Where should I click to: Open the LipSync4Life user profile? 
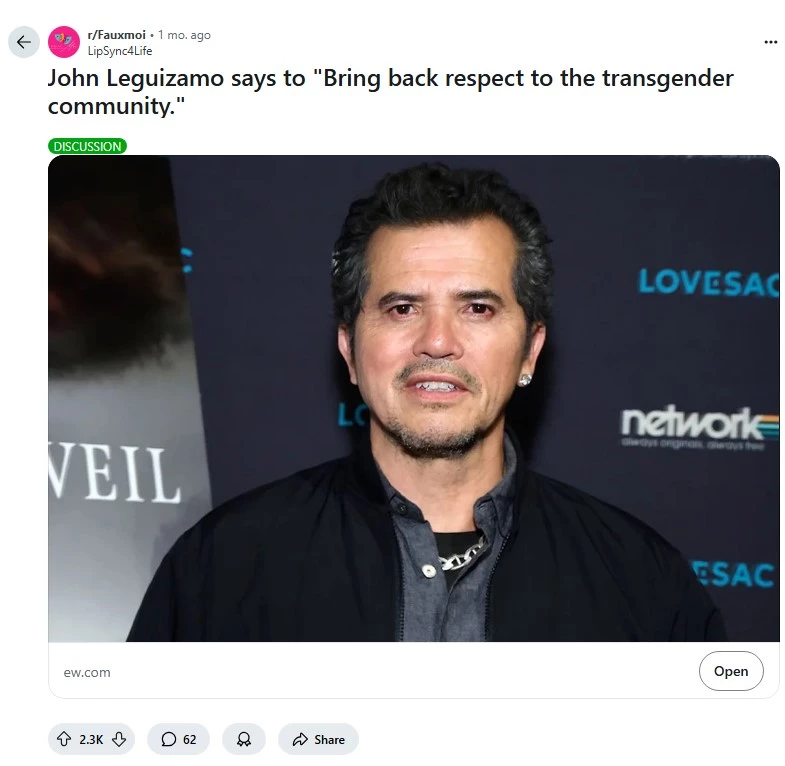point(120,51)
